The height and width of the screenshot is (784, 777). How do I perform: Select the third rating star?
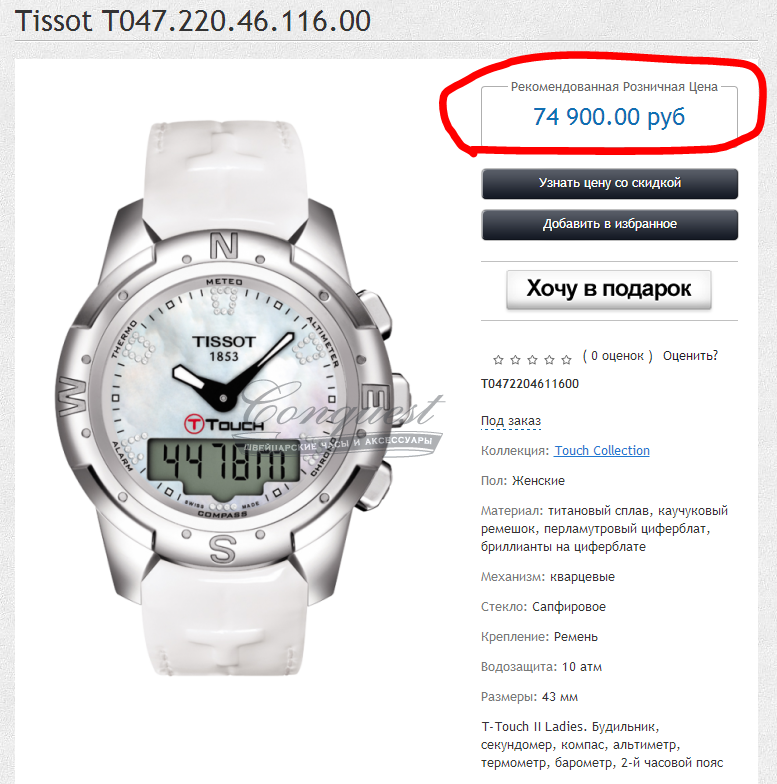[532, 360]
